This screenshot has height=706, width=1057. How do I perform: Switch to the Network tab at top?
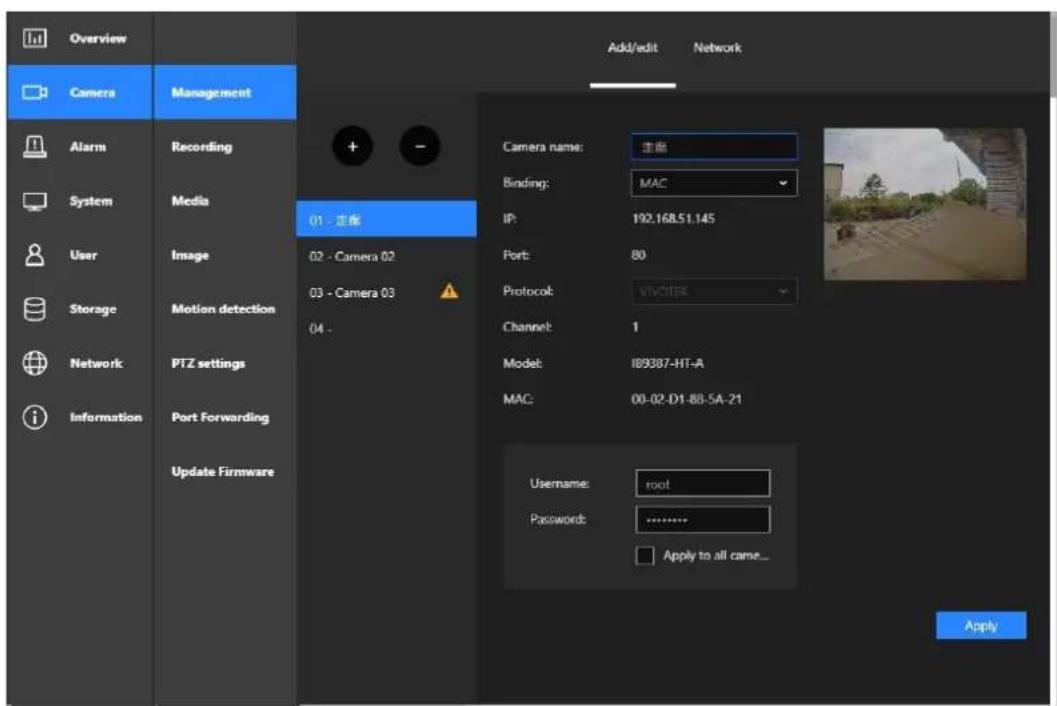pos(717,48)
